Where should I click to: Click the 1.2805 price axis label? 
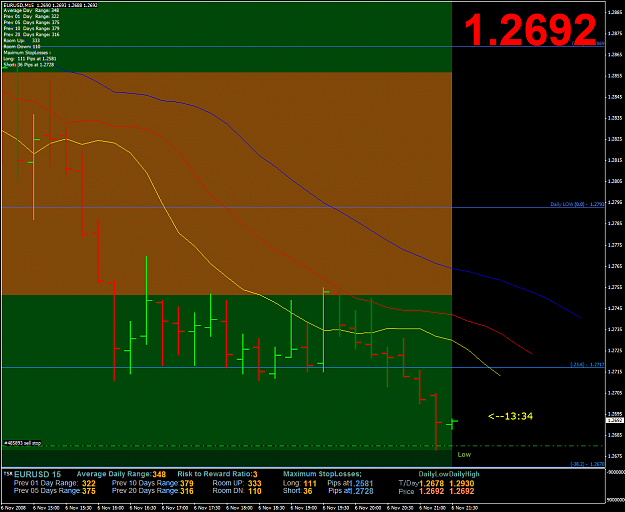(x=615, y=181)
